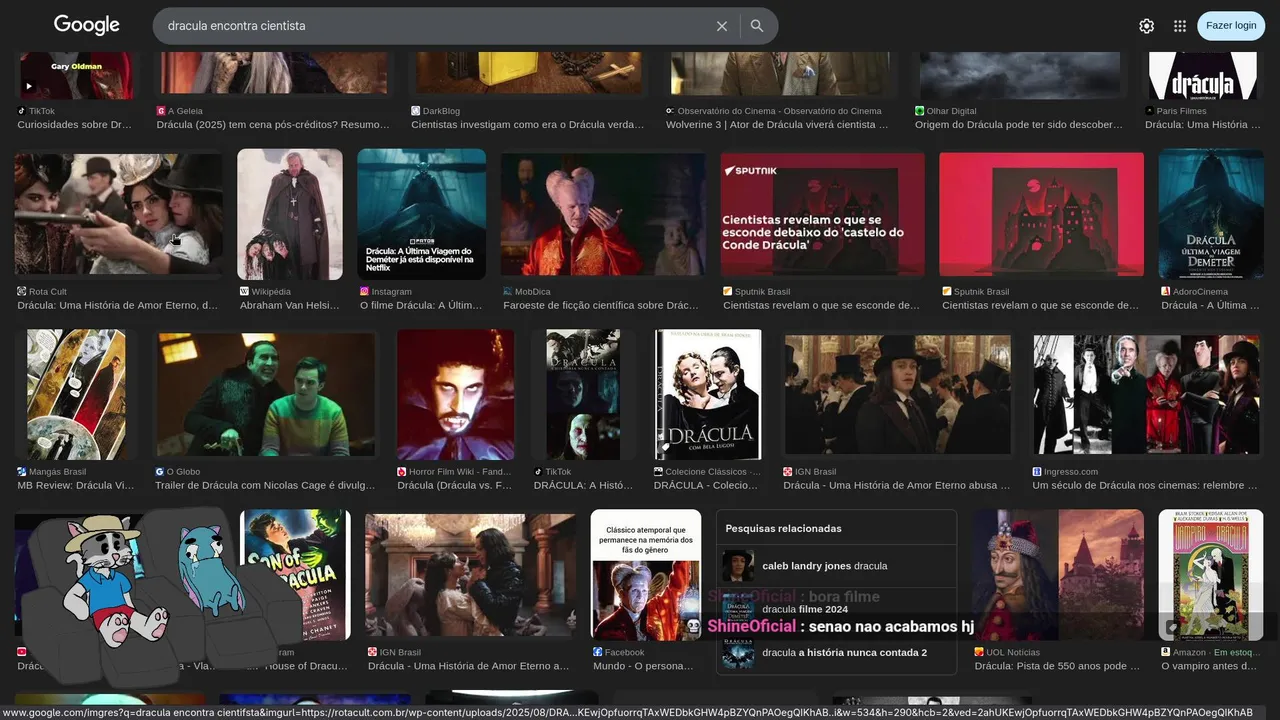The image size is (1280, 720).
Task: Open the Ingresso.com century of Drácula image
Action: click(1147, 395)
